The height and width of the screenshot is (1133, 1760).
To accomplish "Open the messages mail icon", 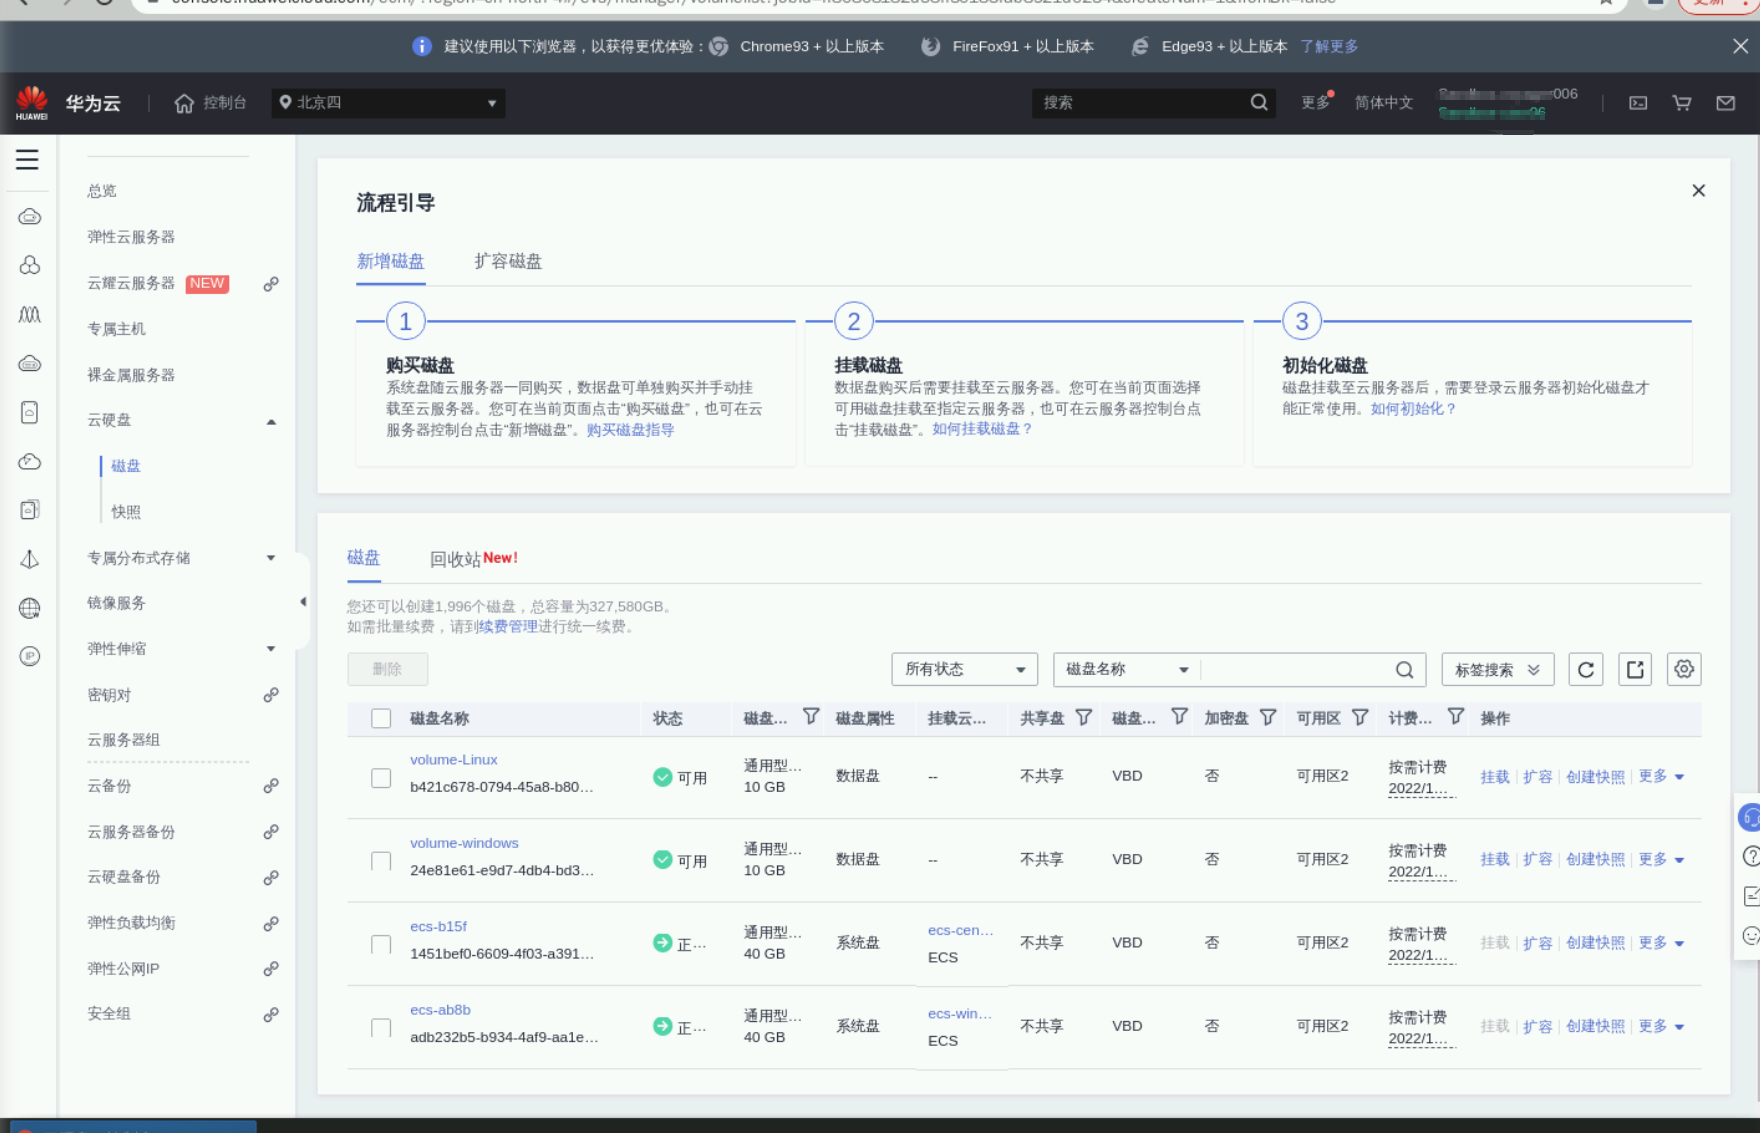I will click(1726, 103).
